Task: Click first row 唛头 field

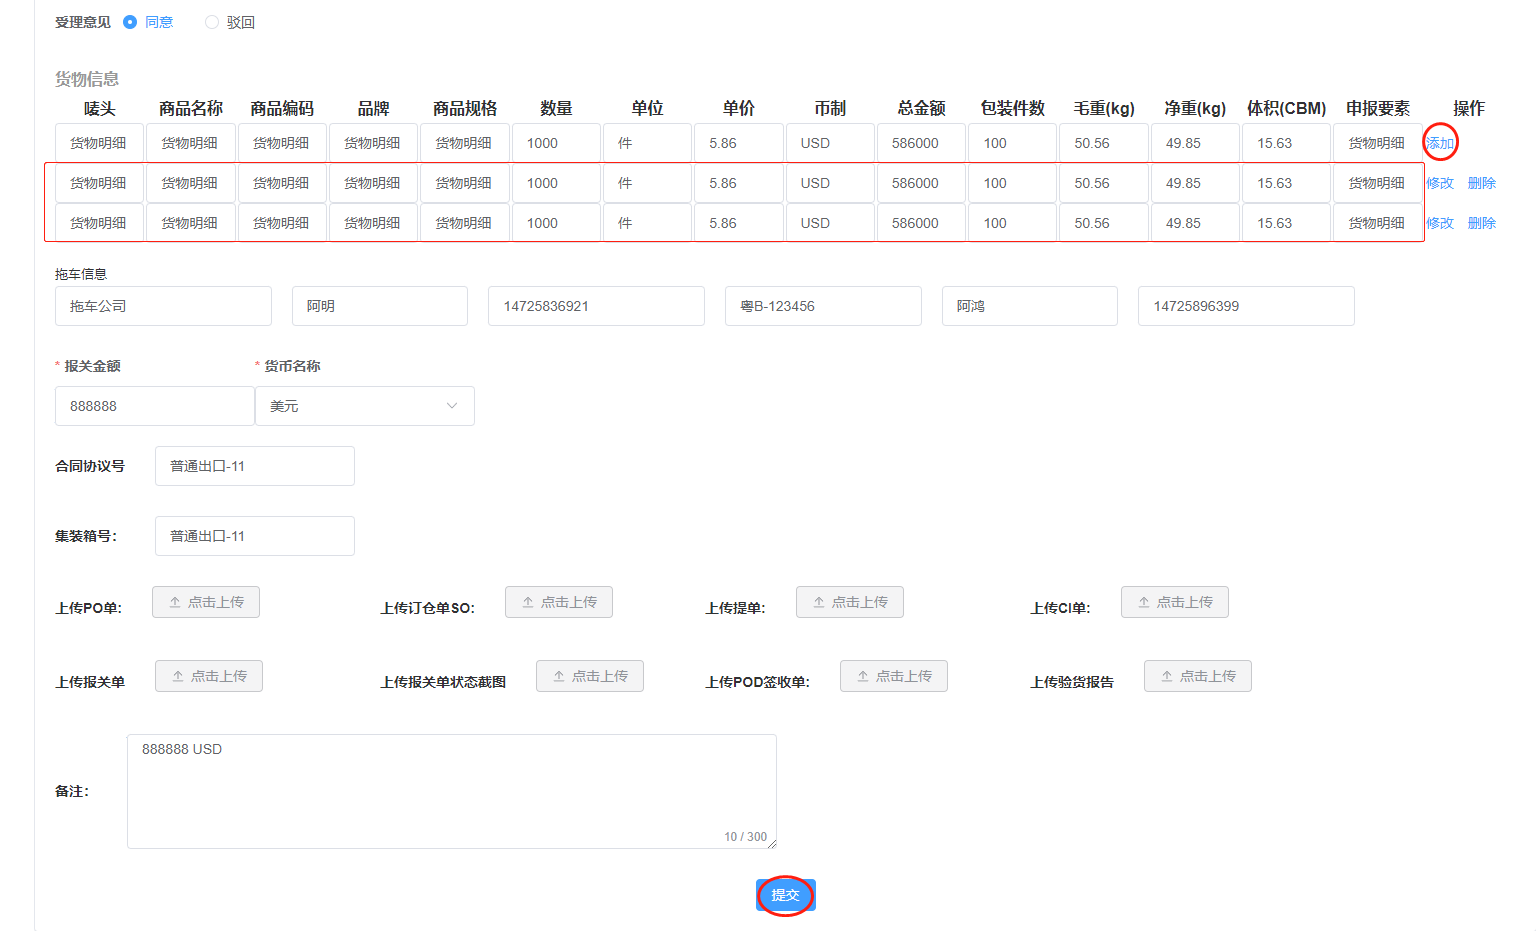Action: (99, 143)
